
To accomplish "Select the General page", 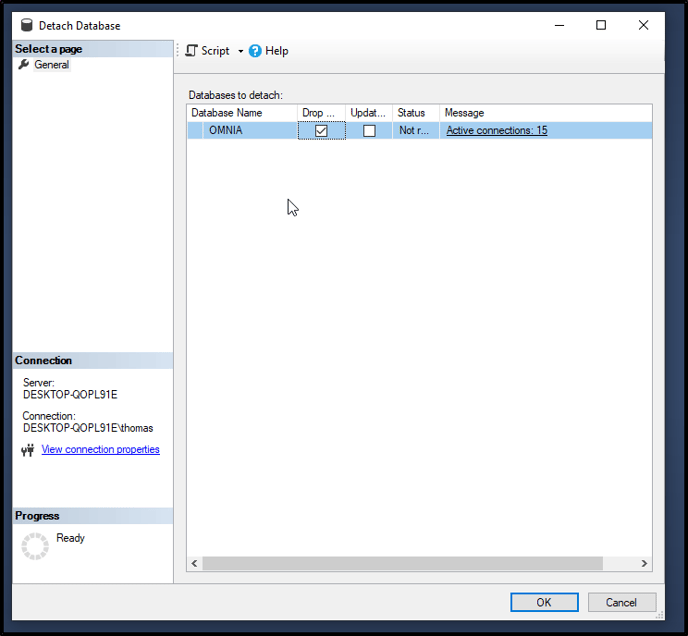I will (x=51, y=65).
